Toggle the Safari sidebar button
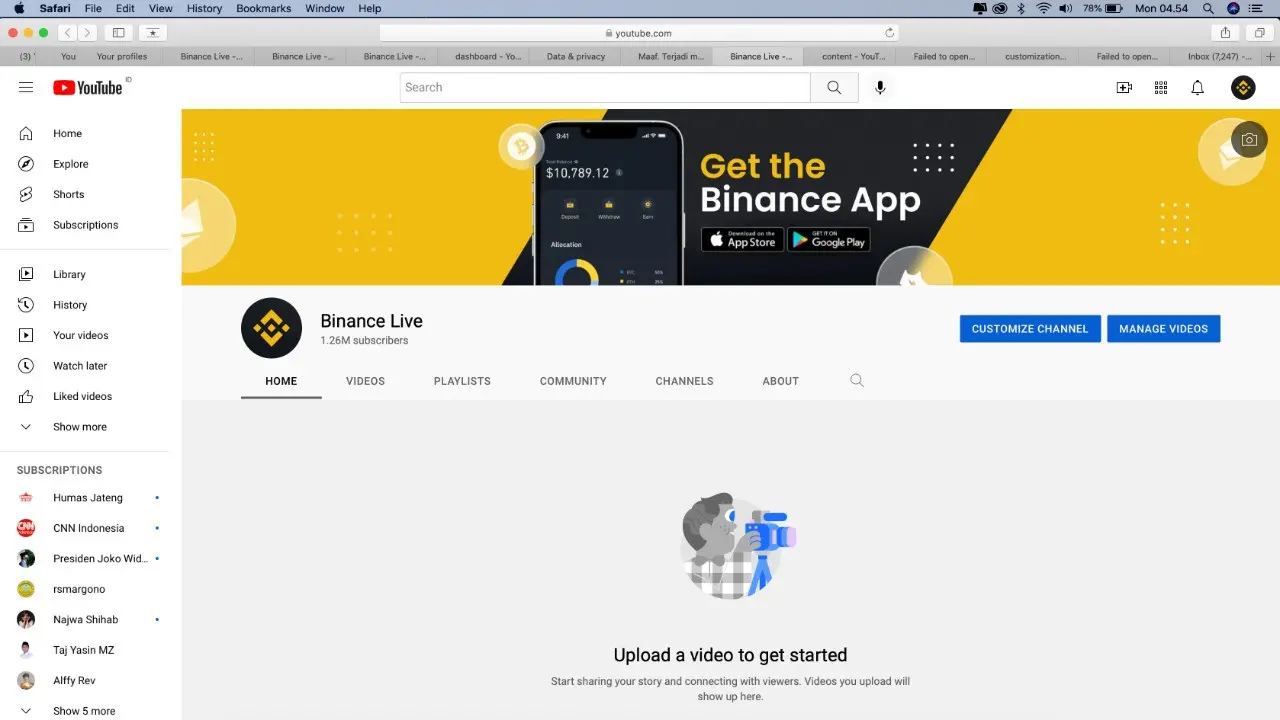The image size is (1280, 720). (x=118, y=33)
